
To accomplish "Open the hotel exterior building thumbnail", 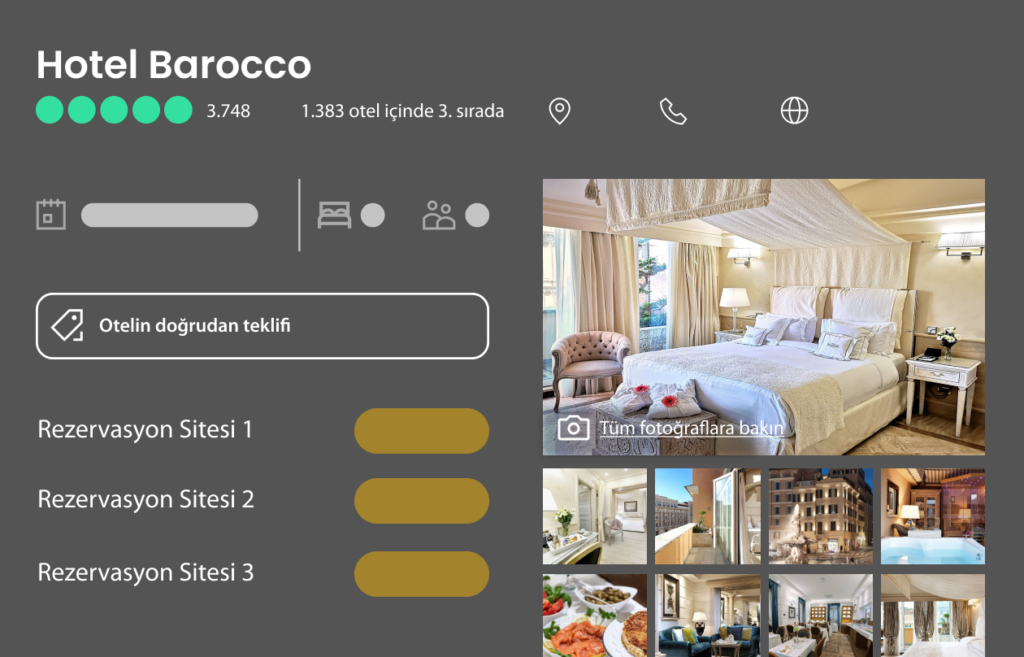I will 820,516.
